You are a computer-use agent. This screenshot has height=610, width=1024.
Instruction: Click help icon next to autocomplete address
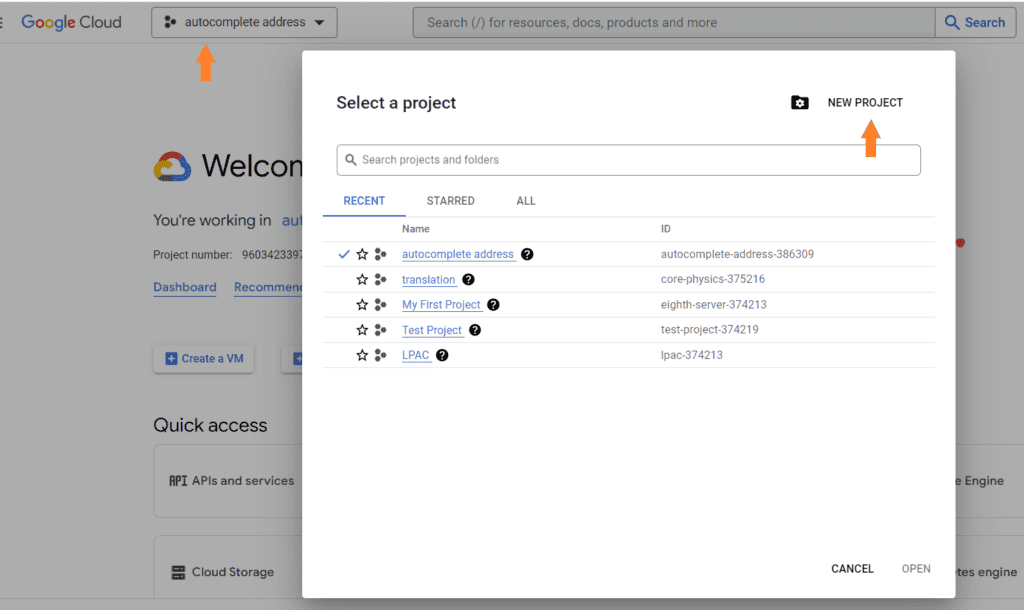pos(527,254)
